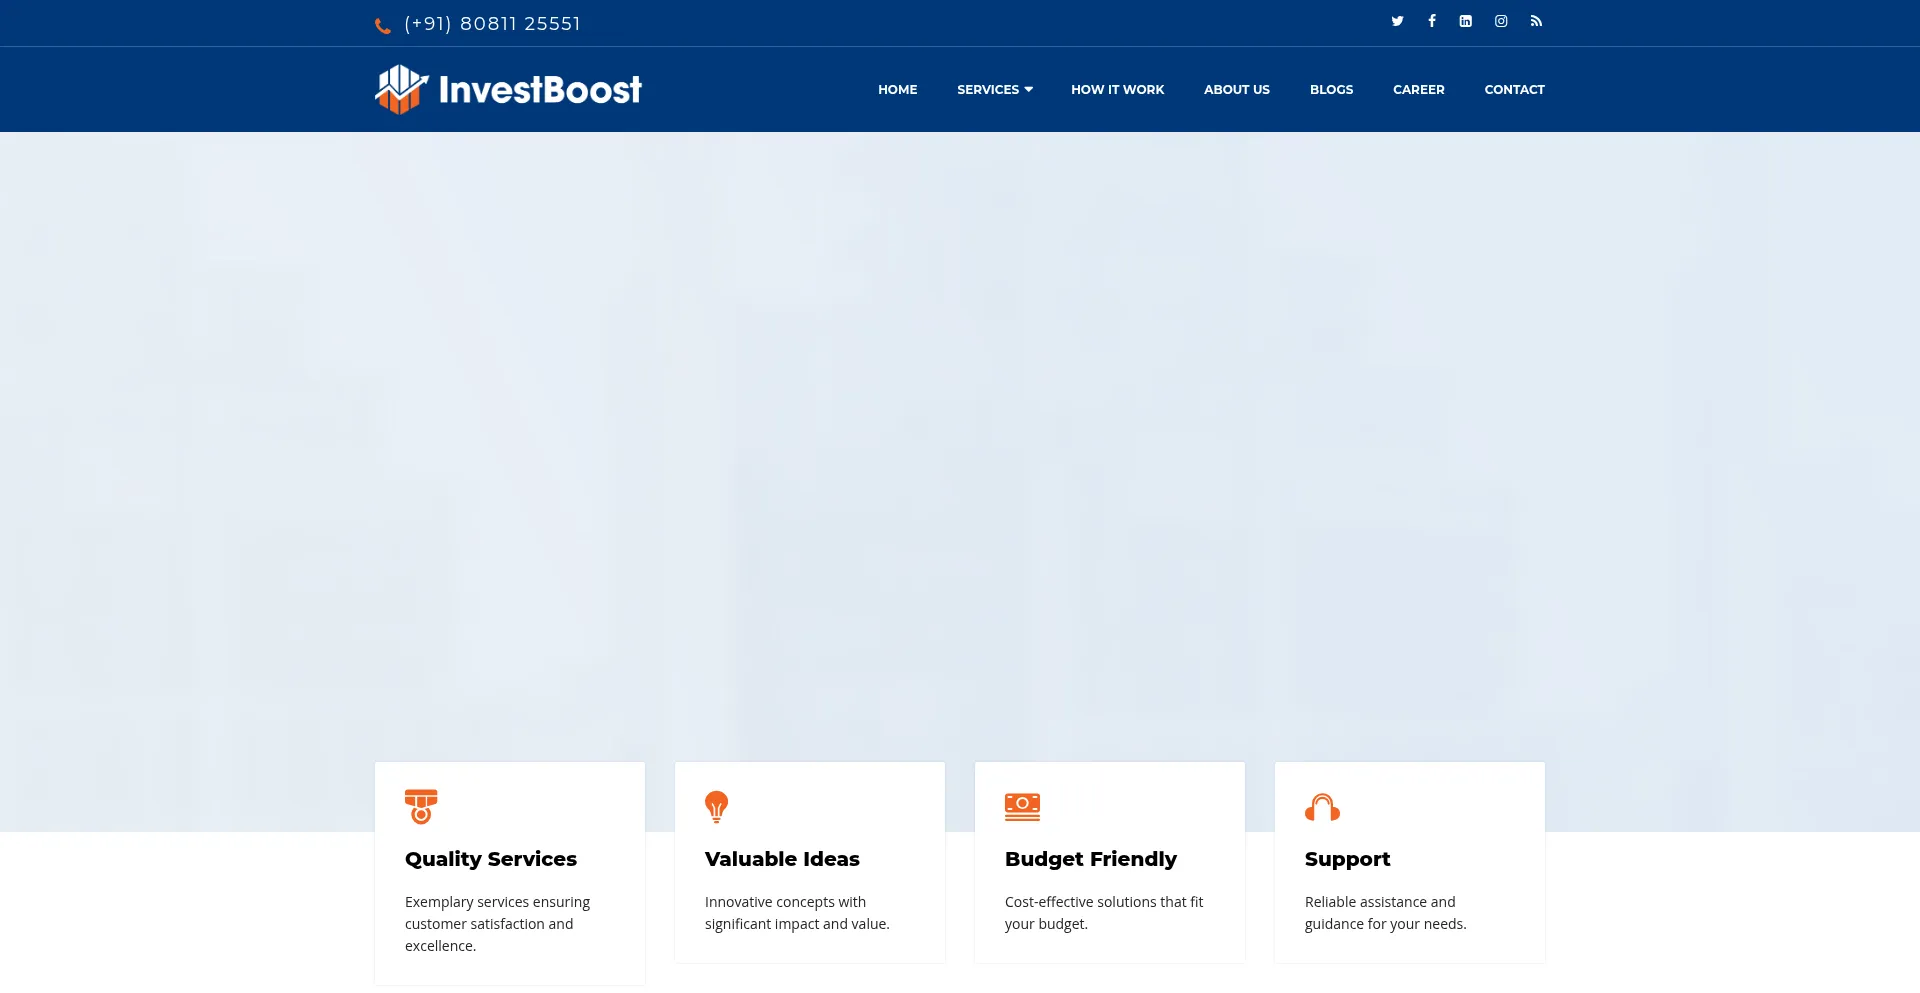Visit the Career page
This screenshot has height=993, width=1920.
pos(1418,89)
